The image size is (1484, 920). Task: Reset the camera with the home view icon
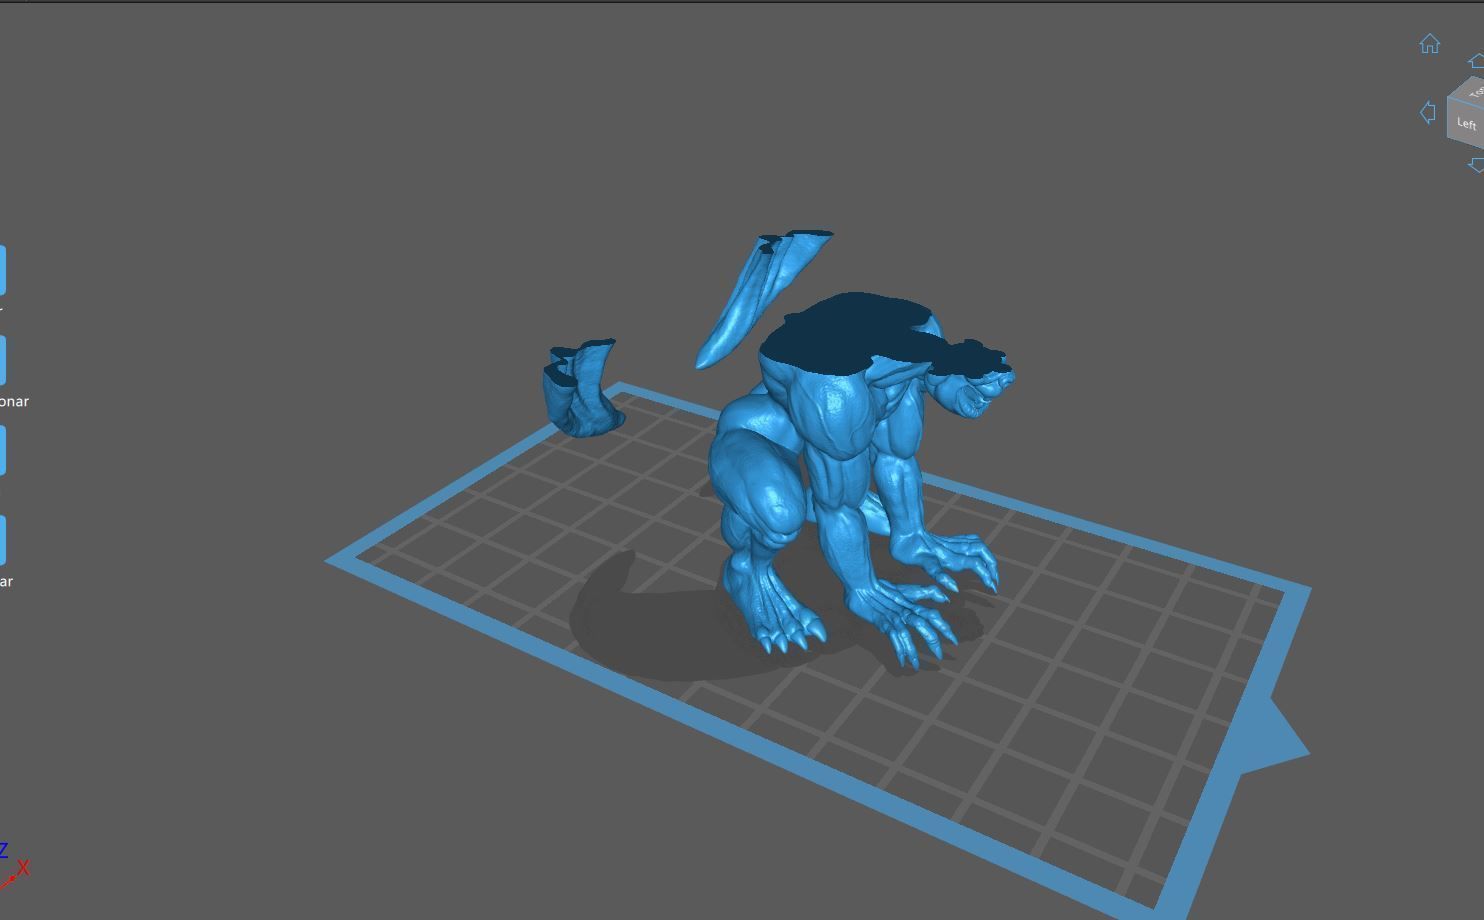tap(1430, 44)
